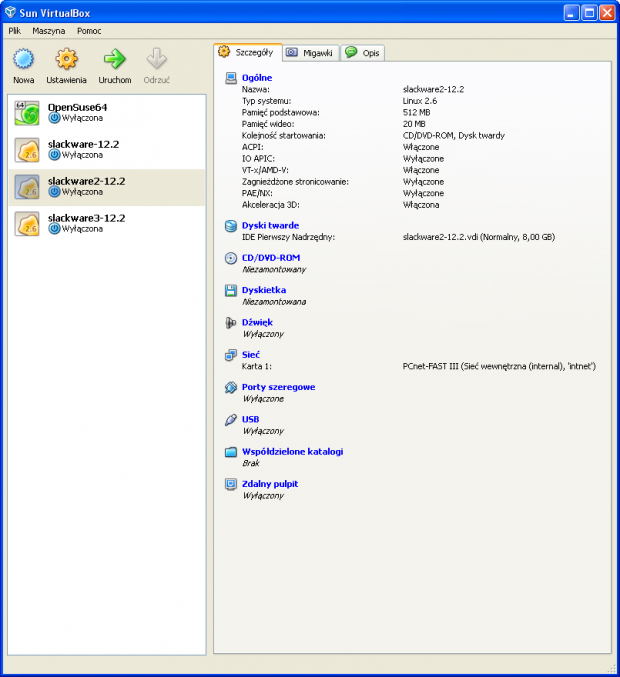
Task: Switch to the Migawki tab
Action: click(x=310, y=53)
